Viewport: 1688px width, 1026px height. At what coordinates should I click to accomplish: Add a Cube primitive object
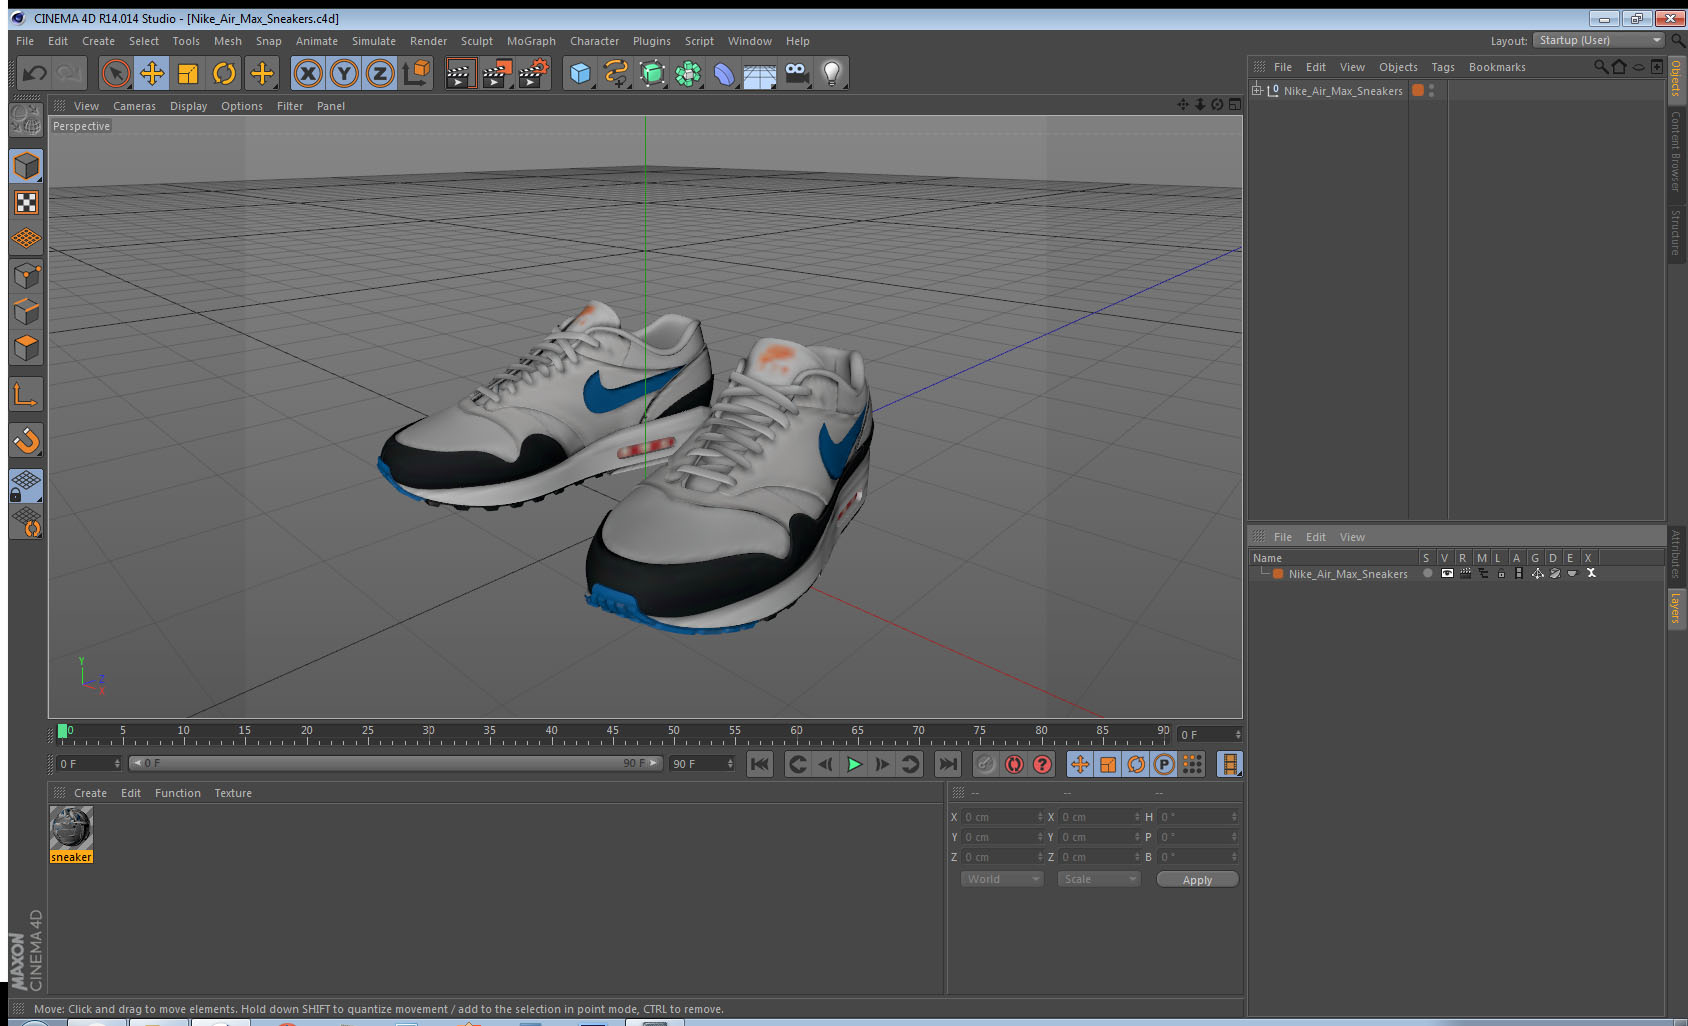[580, 73]
